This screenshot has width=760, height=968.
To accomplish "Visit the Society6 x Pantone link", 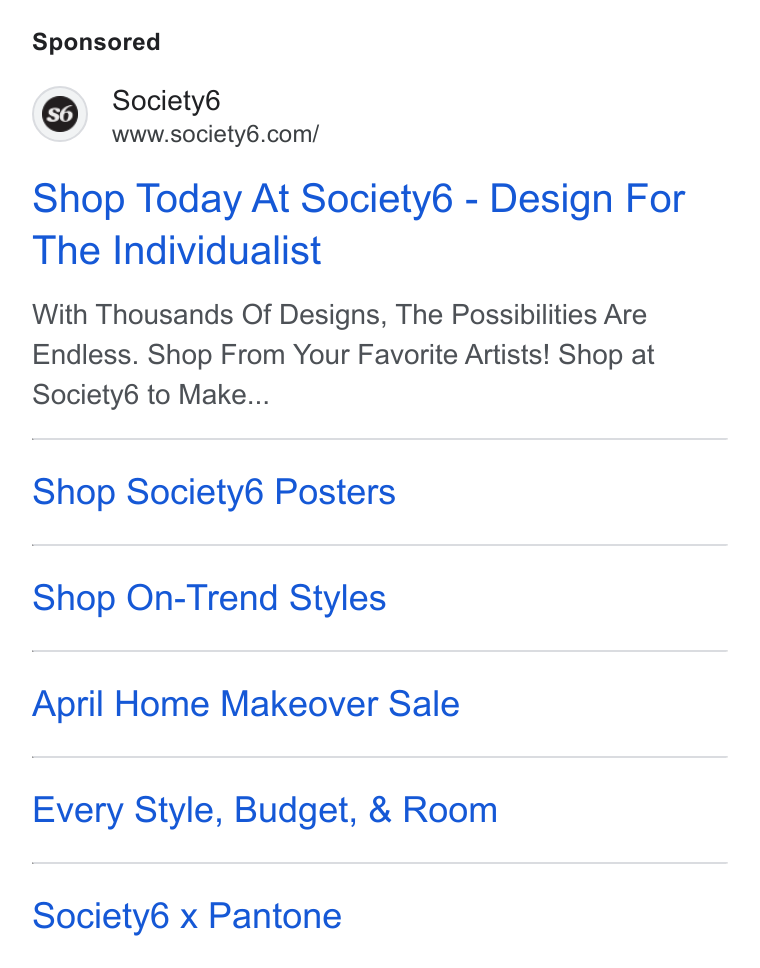I will click(x=187, y=916).
